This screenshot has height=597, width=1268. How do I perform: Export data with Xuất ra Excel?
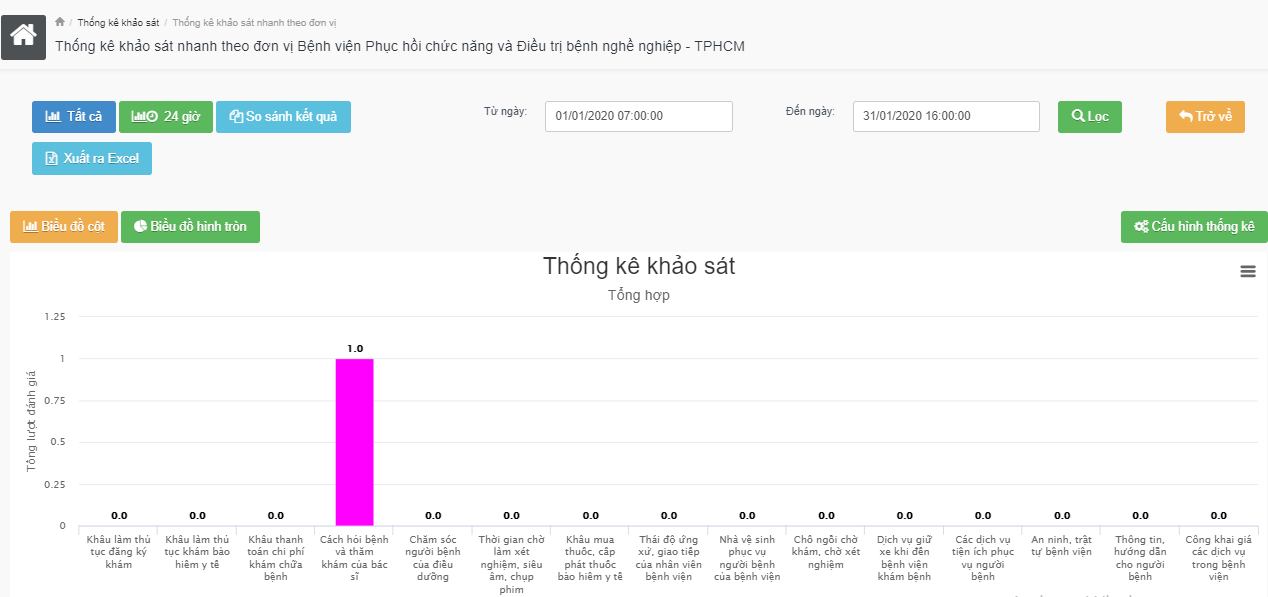(92, 159)
